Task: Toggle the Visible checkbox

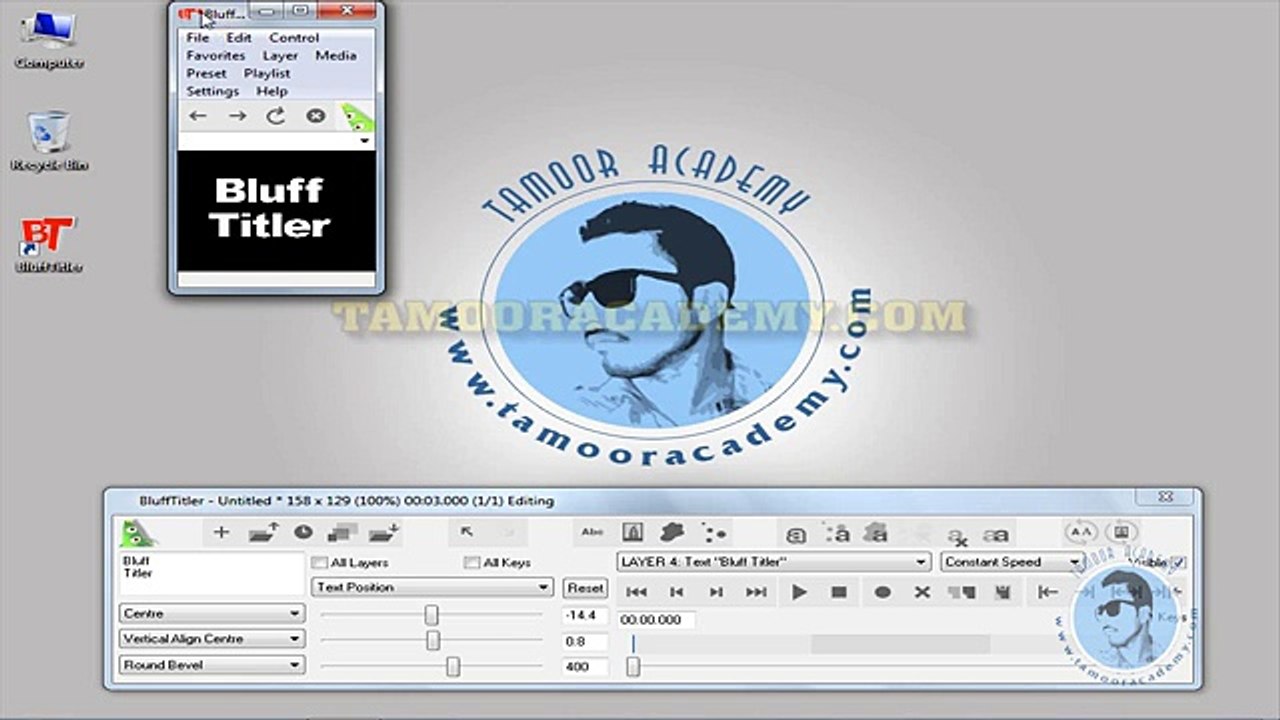Action: 1178,563
